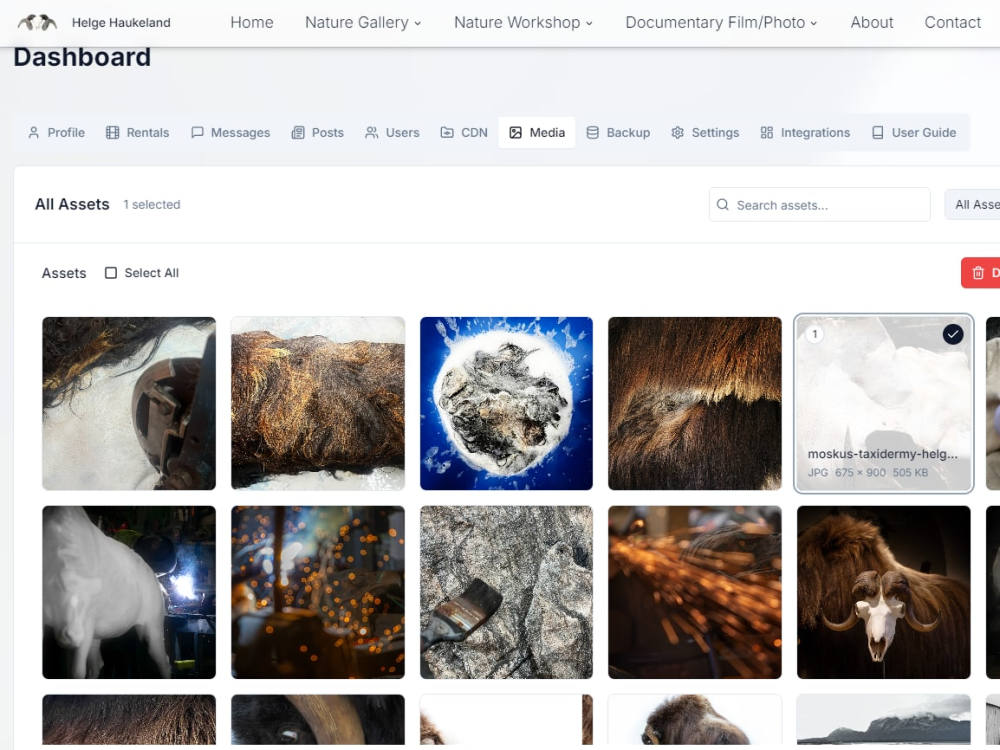Image resolution: width=1000 pixels, height=750 pixels.
Task: Select the horse mane with metal thumbnail
Action: (x=129, y=404)
